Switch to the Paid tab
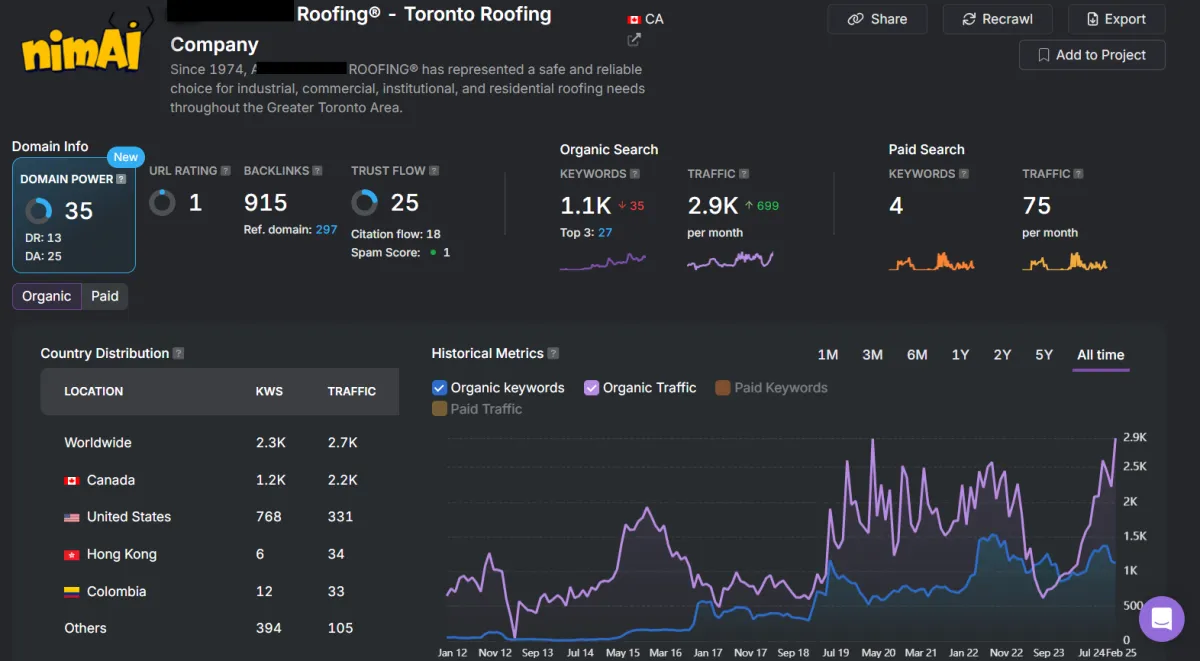1200x661 pixels. coord(105,296)
